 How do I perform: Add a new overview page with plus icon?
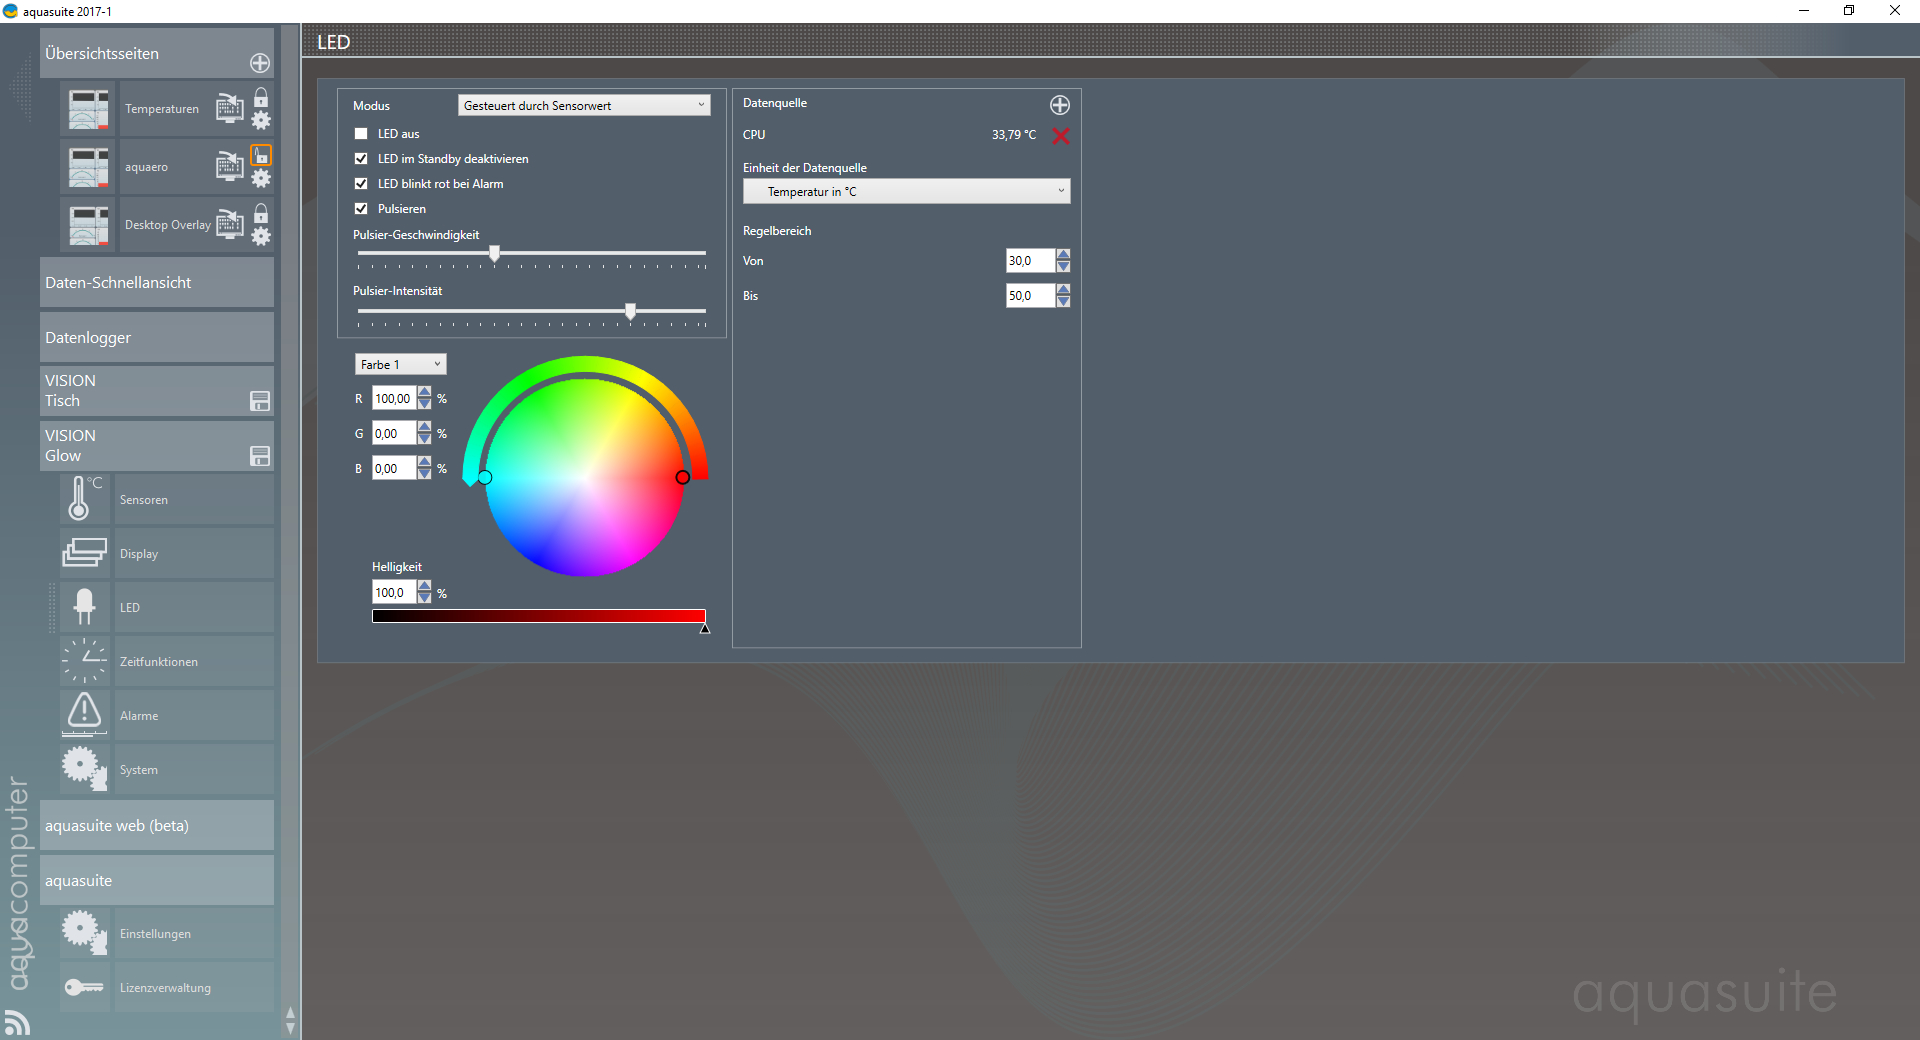[x=260, y=63]
